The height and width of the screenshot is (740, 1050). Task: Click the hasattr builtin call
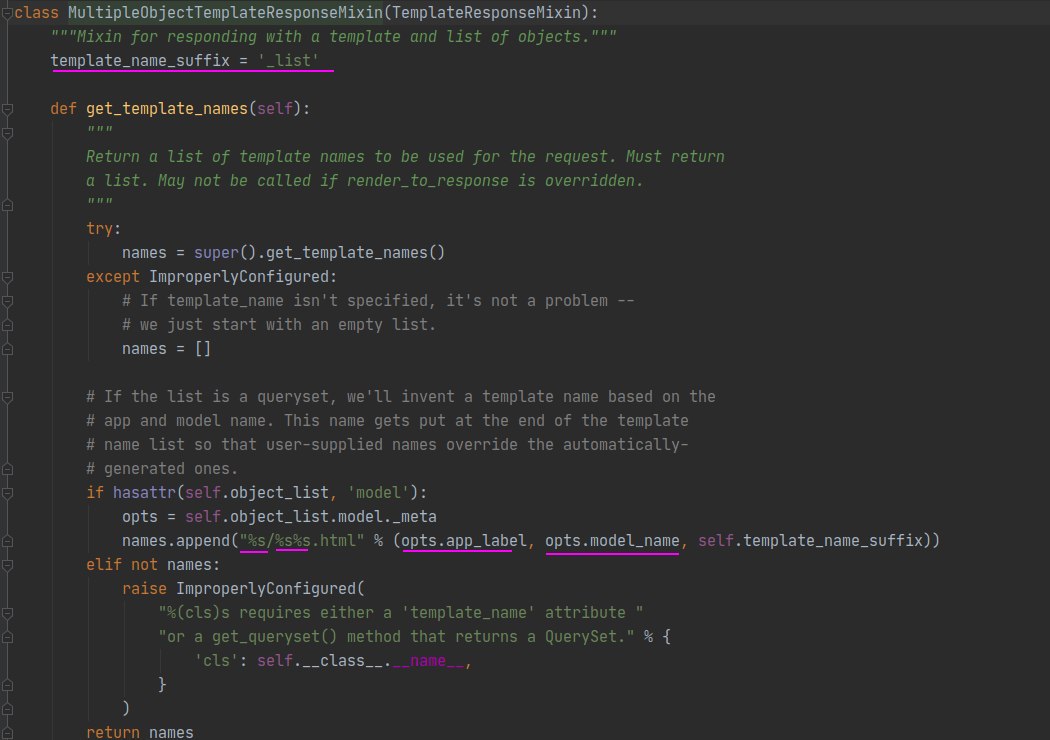click(x=144, y=493)
